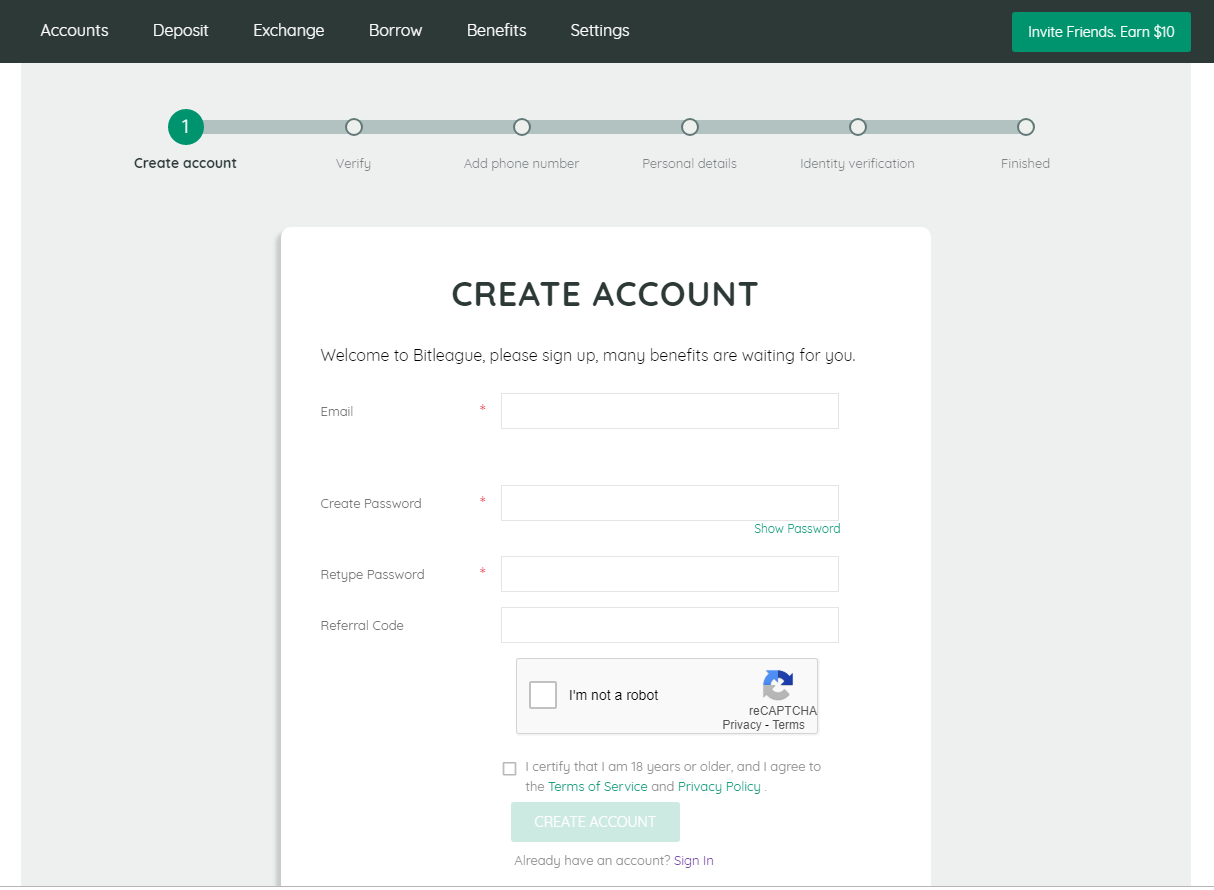The image size is (1214, 890).
Task: Check the I'm not a robot box
Action: pos(543,695)
